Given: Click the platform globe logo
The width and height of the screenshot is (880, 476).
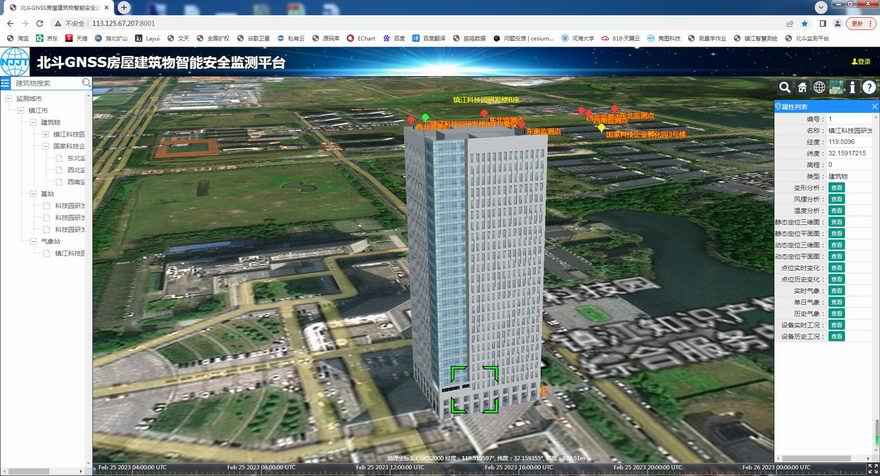Looking at the screenshot, I should (x=15, y=62).
